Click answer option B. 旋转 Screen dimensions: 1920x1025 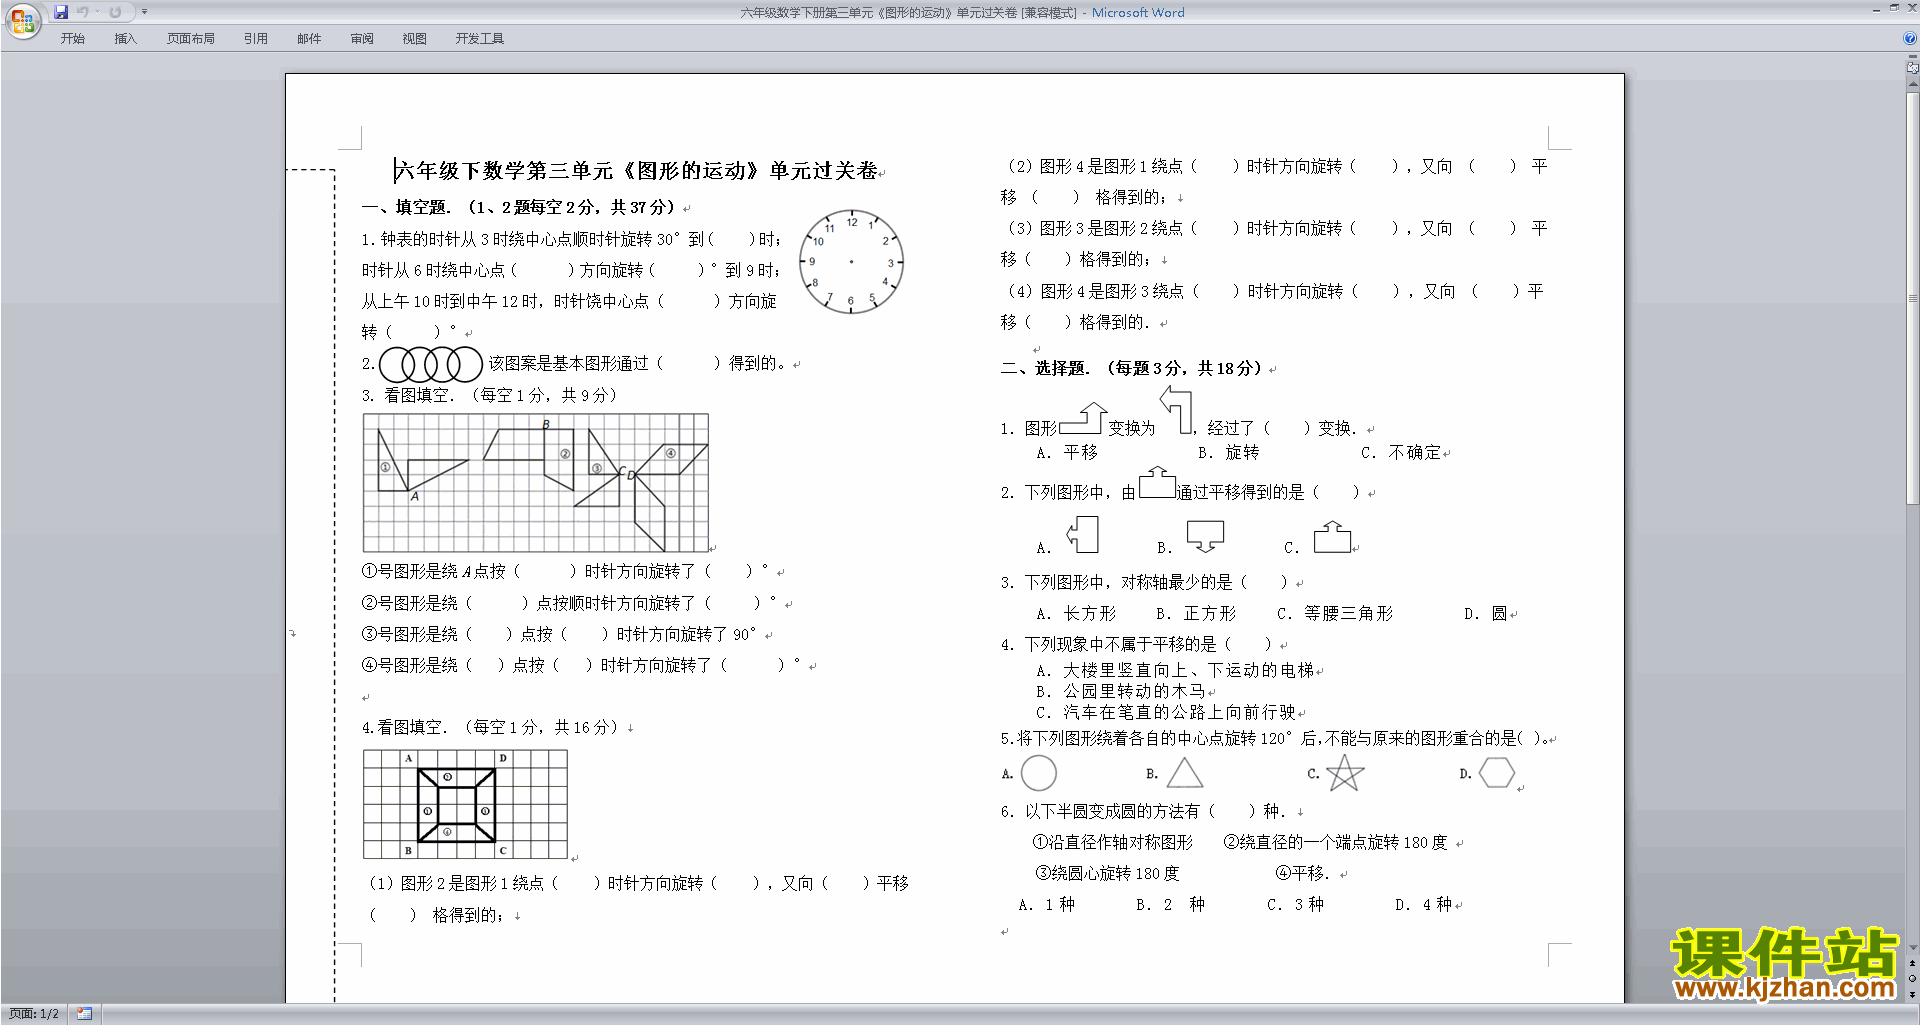tap(1229, 453)
